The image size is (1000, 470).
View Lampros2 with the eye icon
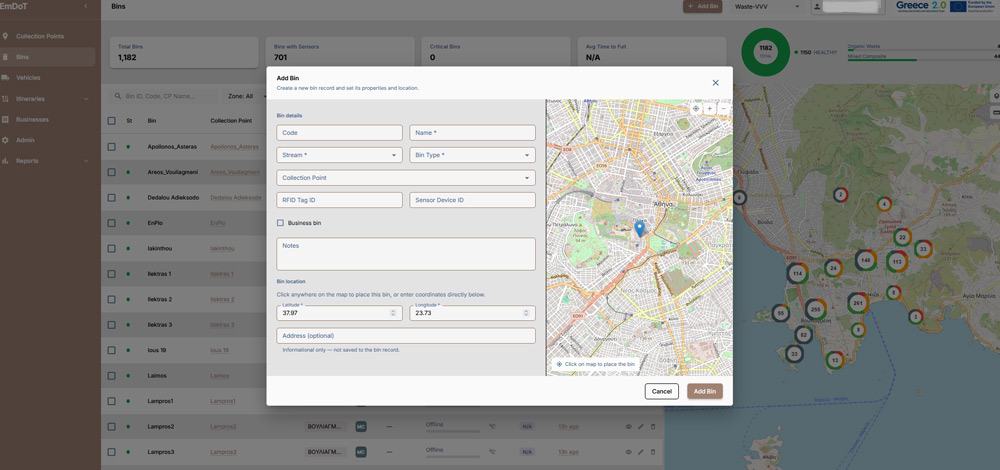(628, 427)
